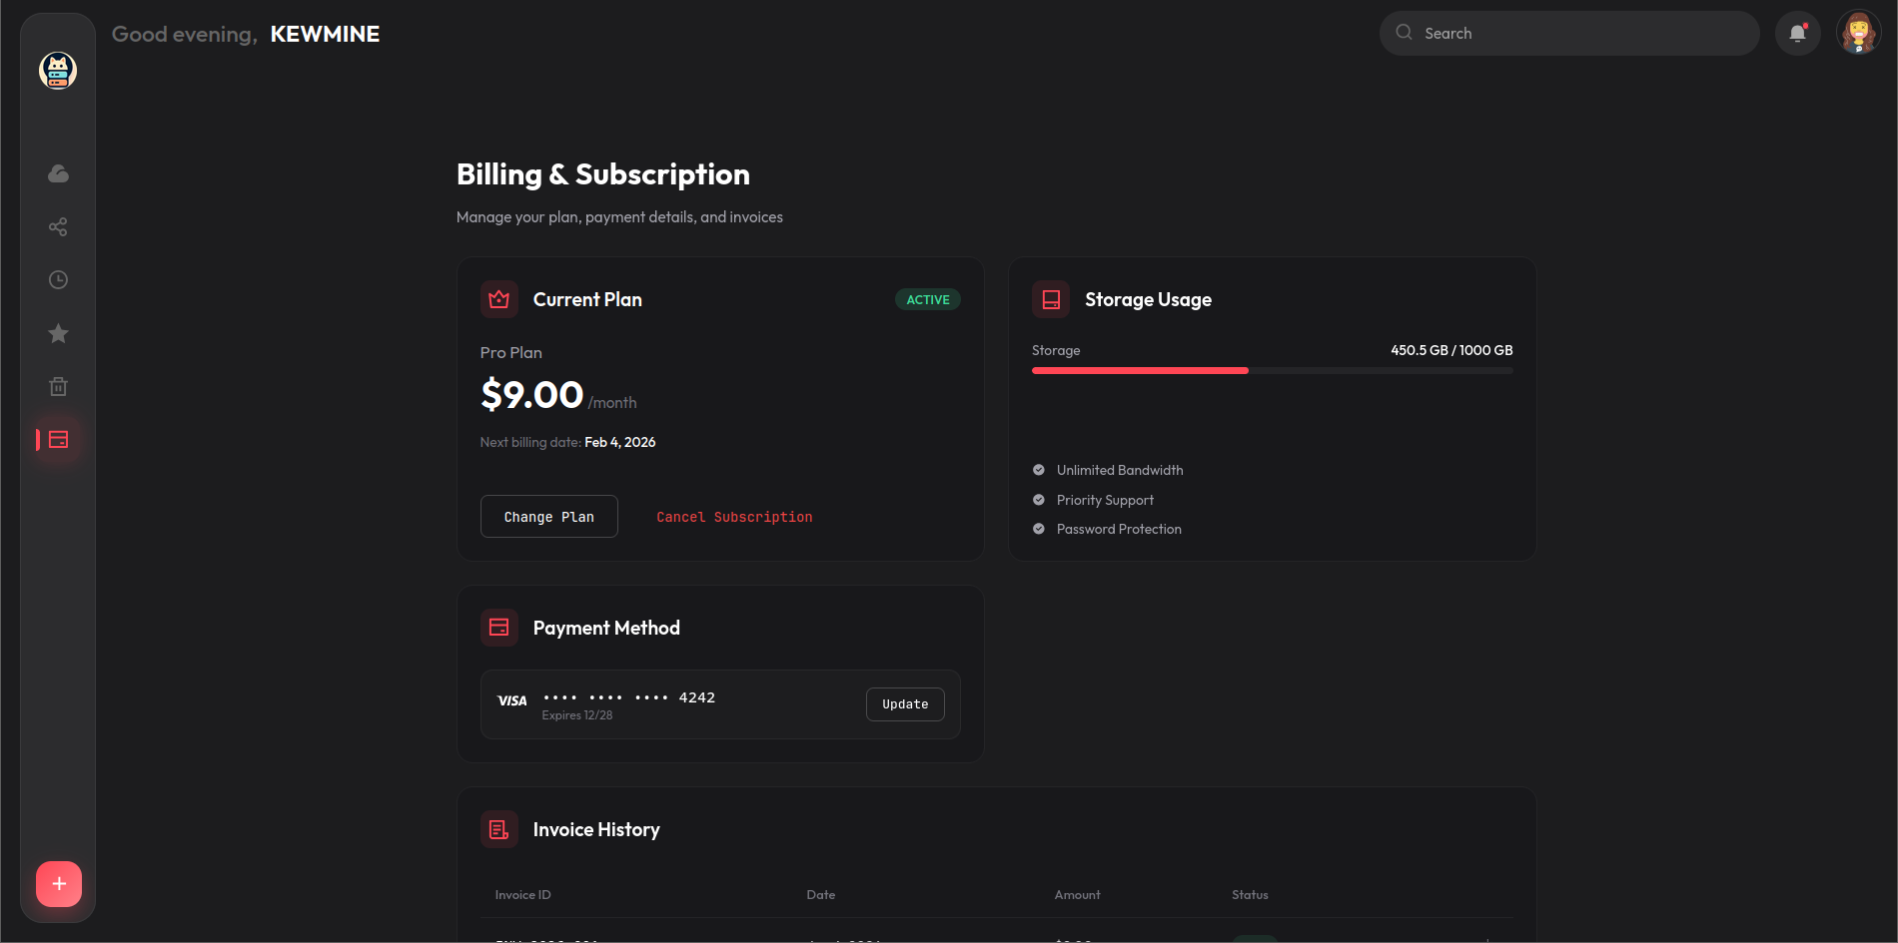Screen dimensions: 1898x943
Task: Click the Billing & Subscription heading
Action: pos(603,174)
